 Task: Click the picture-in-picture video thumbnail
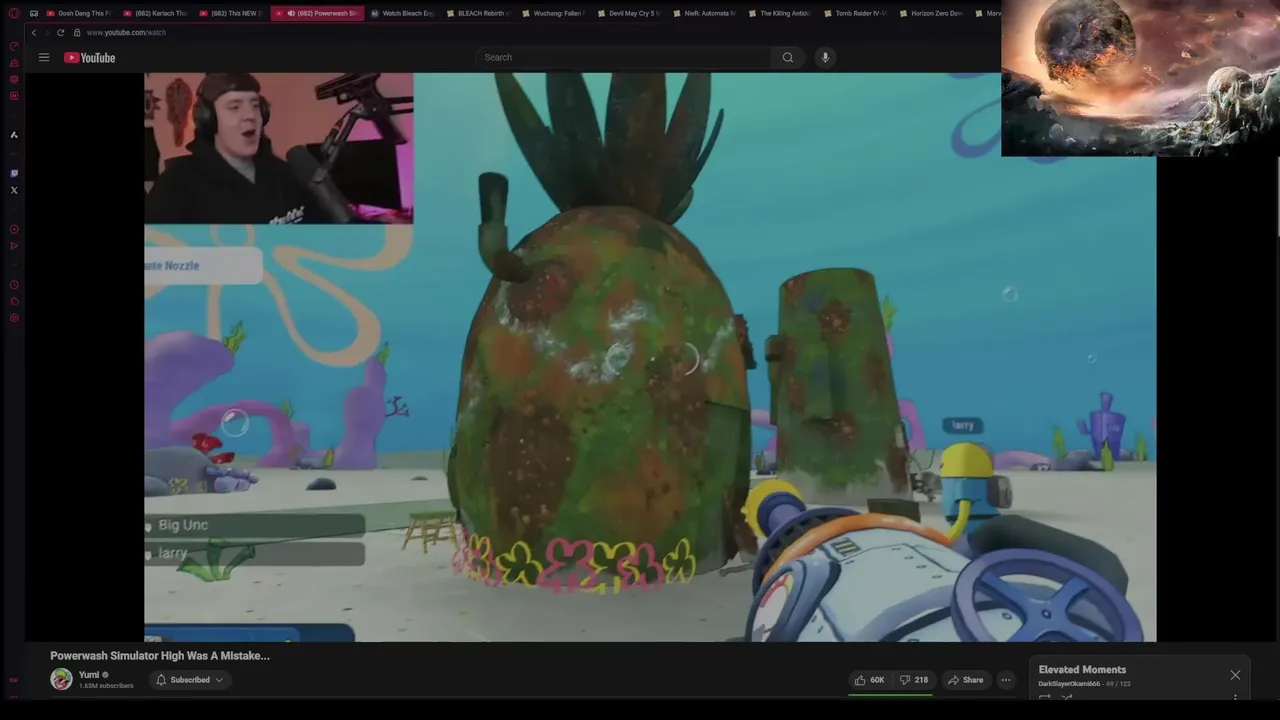(x=1139, y=78)
